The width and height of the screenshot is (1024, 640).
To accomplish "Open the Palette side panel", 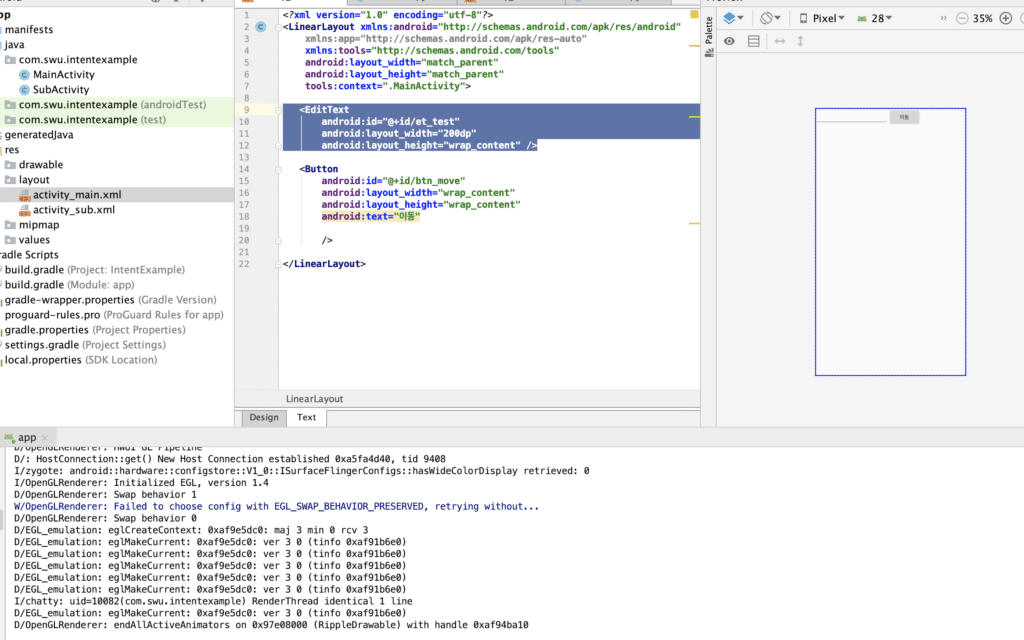I will pyautogui.click(x=709, y=36).
